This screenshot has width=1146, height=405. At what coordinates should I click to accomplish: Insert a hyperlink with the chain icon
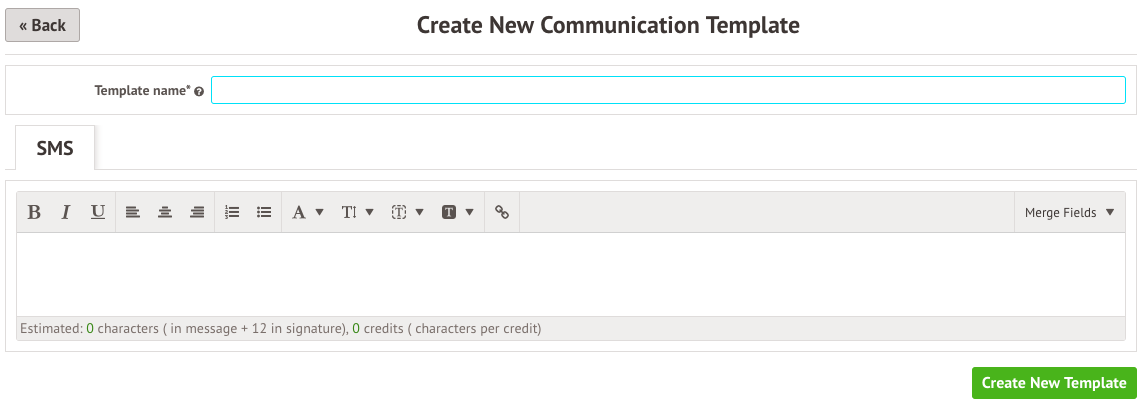click(x=502, y=213)
